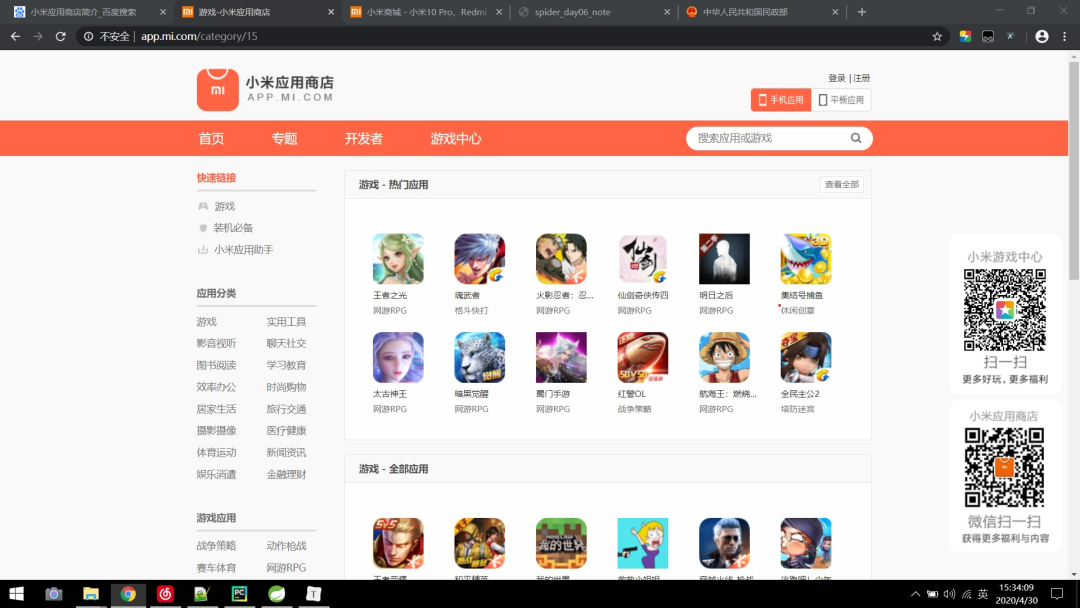Click the 小米应用商店 WeChat QR code
The width and height of the screenshot is (1080, 608).
[x=1004, y=468]
